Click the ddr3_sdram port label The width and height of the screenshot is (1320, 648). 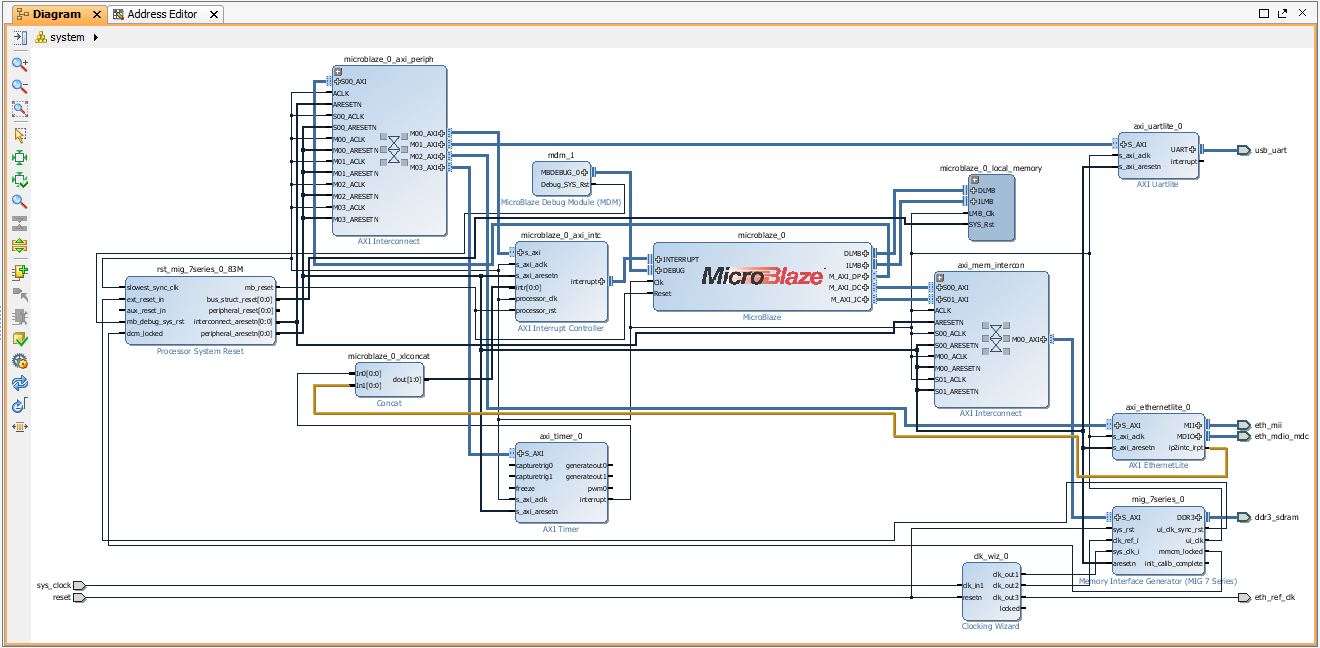pos(1275,517)
